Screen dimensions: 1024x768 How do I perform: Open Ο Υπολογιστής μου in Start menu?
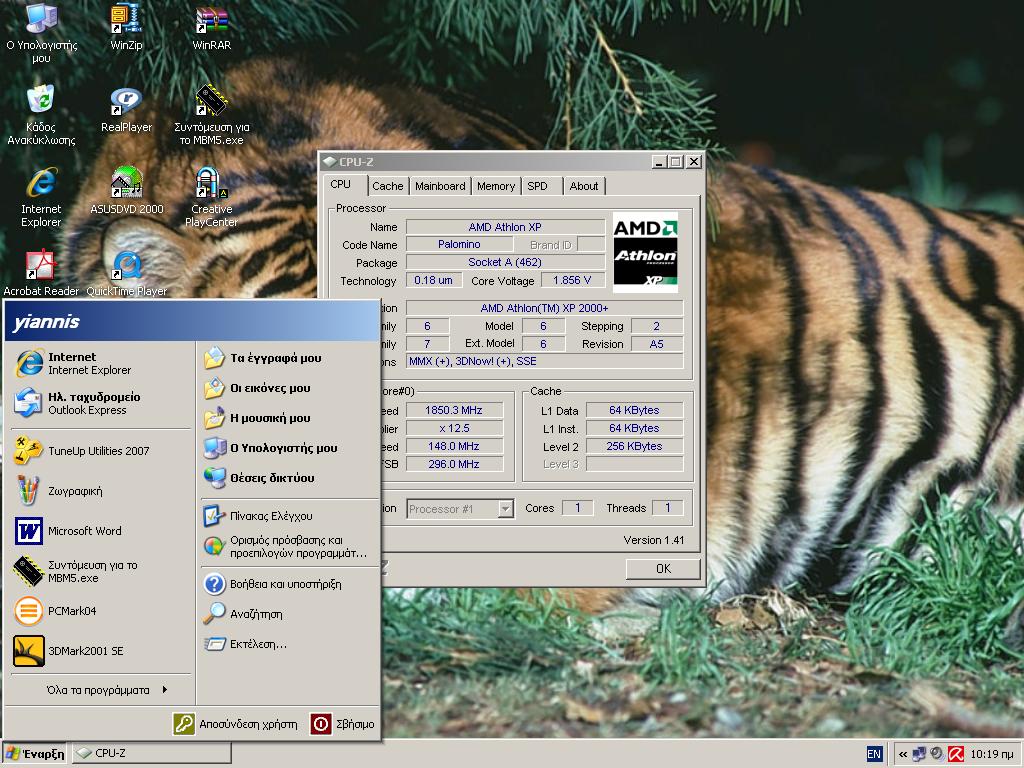coord(287,448)
